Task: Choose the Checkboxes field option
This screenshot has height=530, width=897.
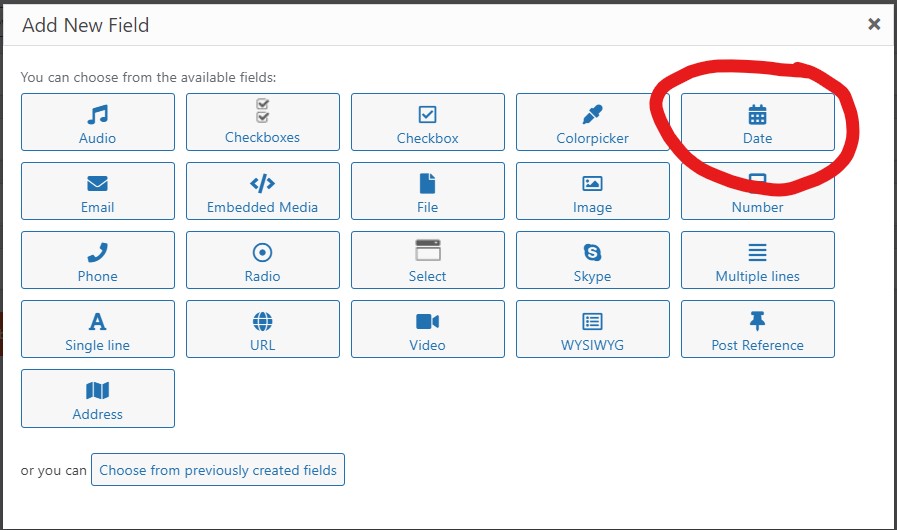Action: (262, 123)
